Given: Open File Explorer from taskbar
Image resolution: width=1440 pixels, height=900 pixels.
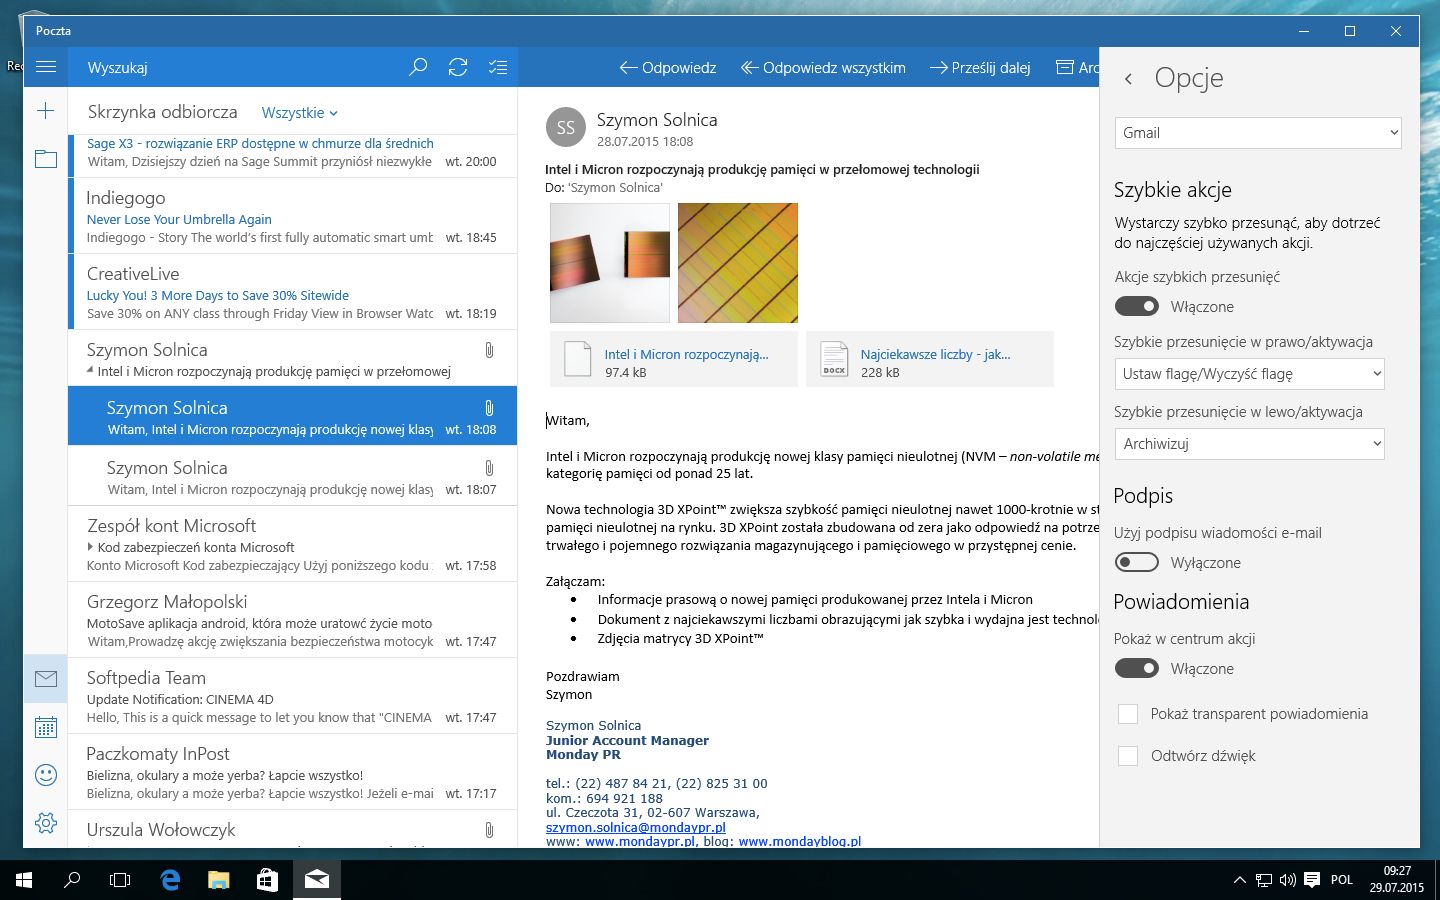Looking at the screenshot, I should click(218, 880).
